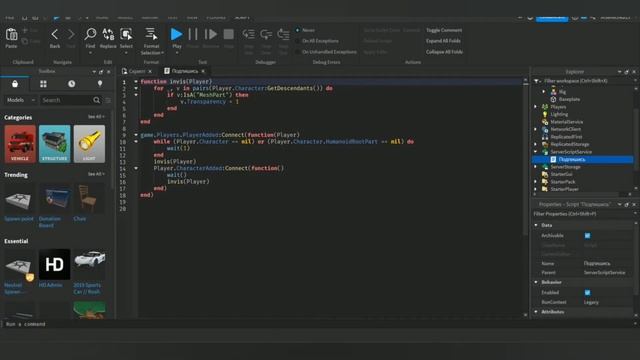Expand the Players node in Explorer
Image resolution: width=640 pixels, height=360 pixels.
[536, 107]
